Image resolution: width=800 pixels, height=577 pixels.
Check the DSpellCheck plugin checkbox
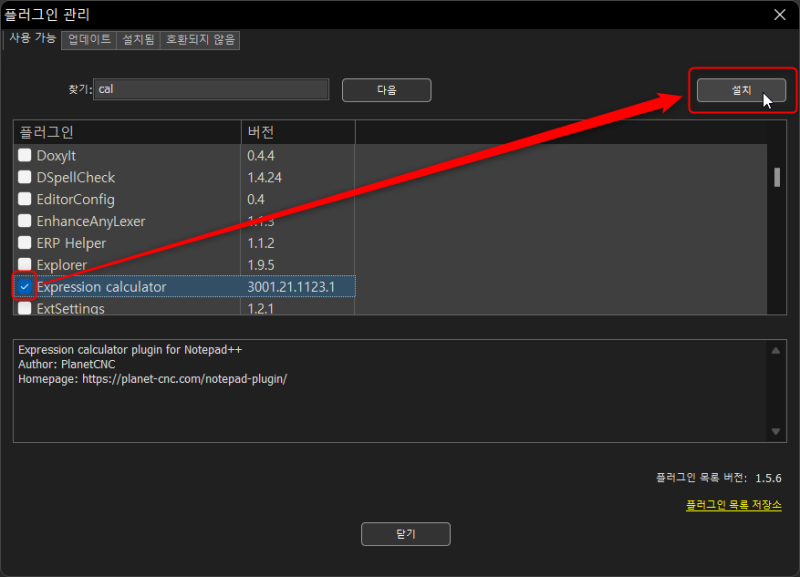[x=24, y=178]
